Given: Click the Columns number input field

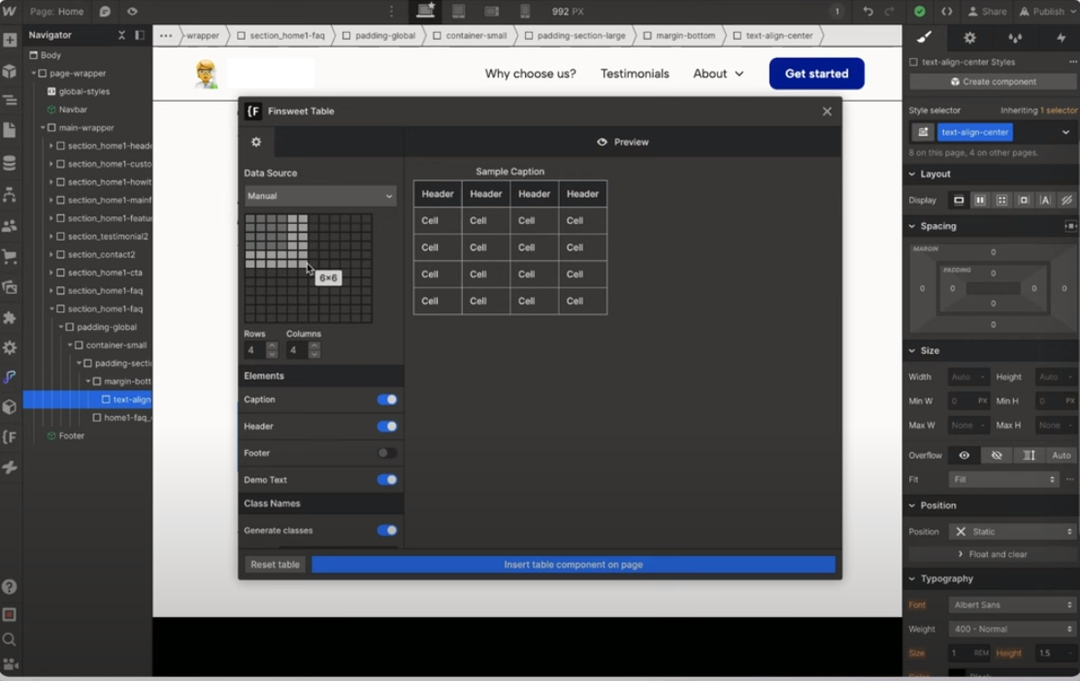Looking at the screenshot, I should (x=297, y=350).
